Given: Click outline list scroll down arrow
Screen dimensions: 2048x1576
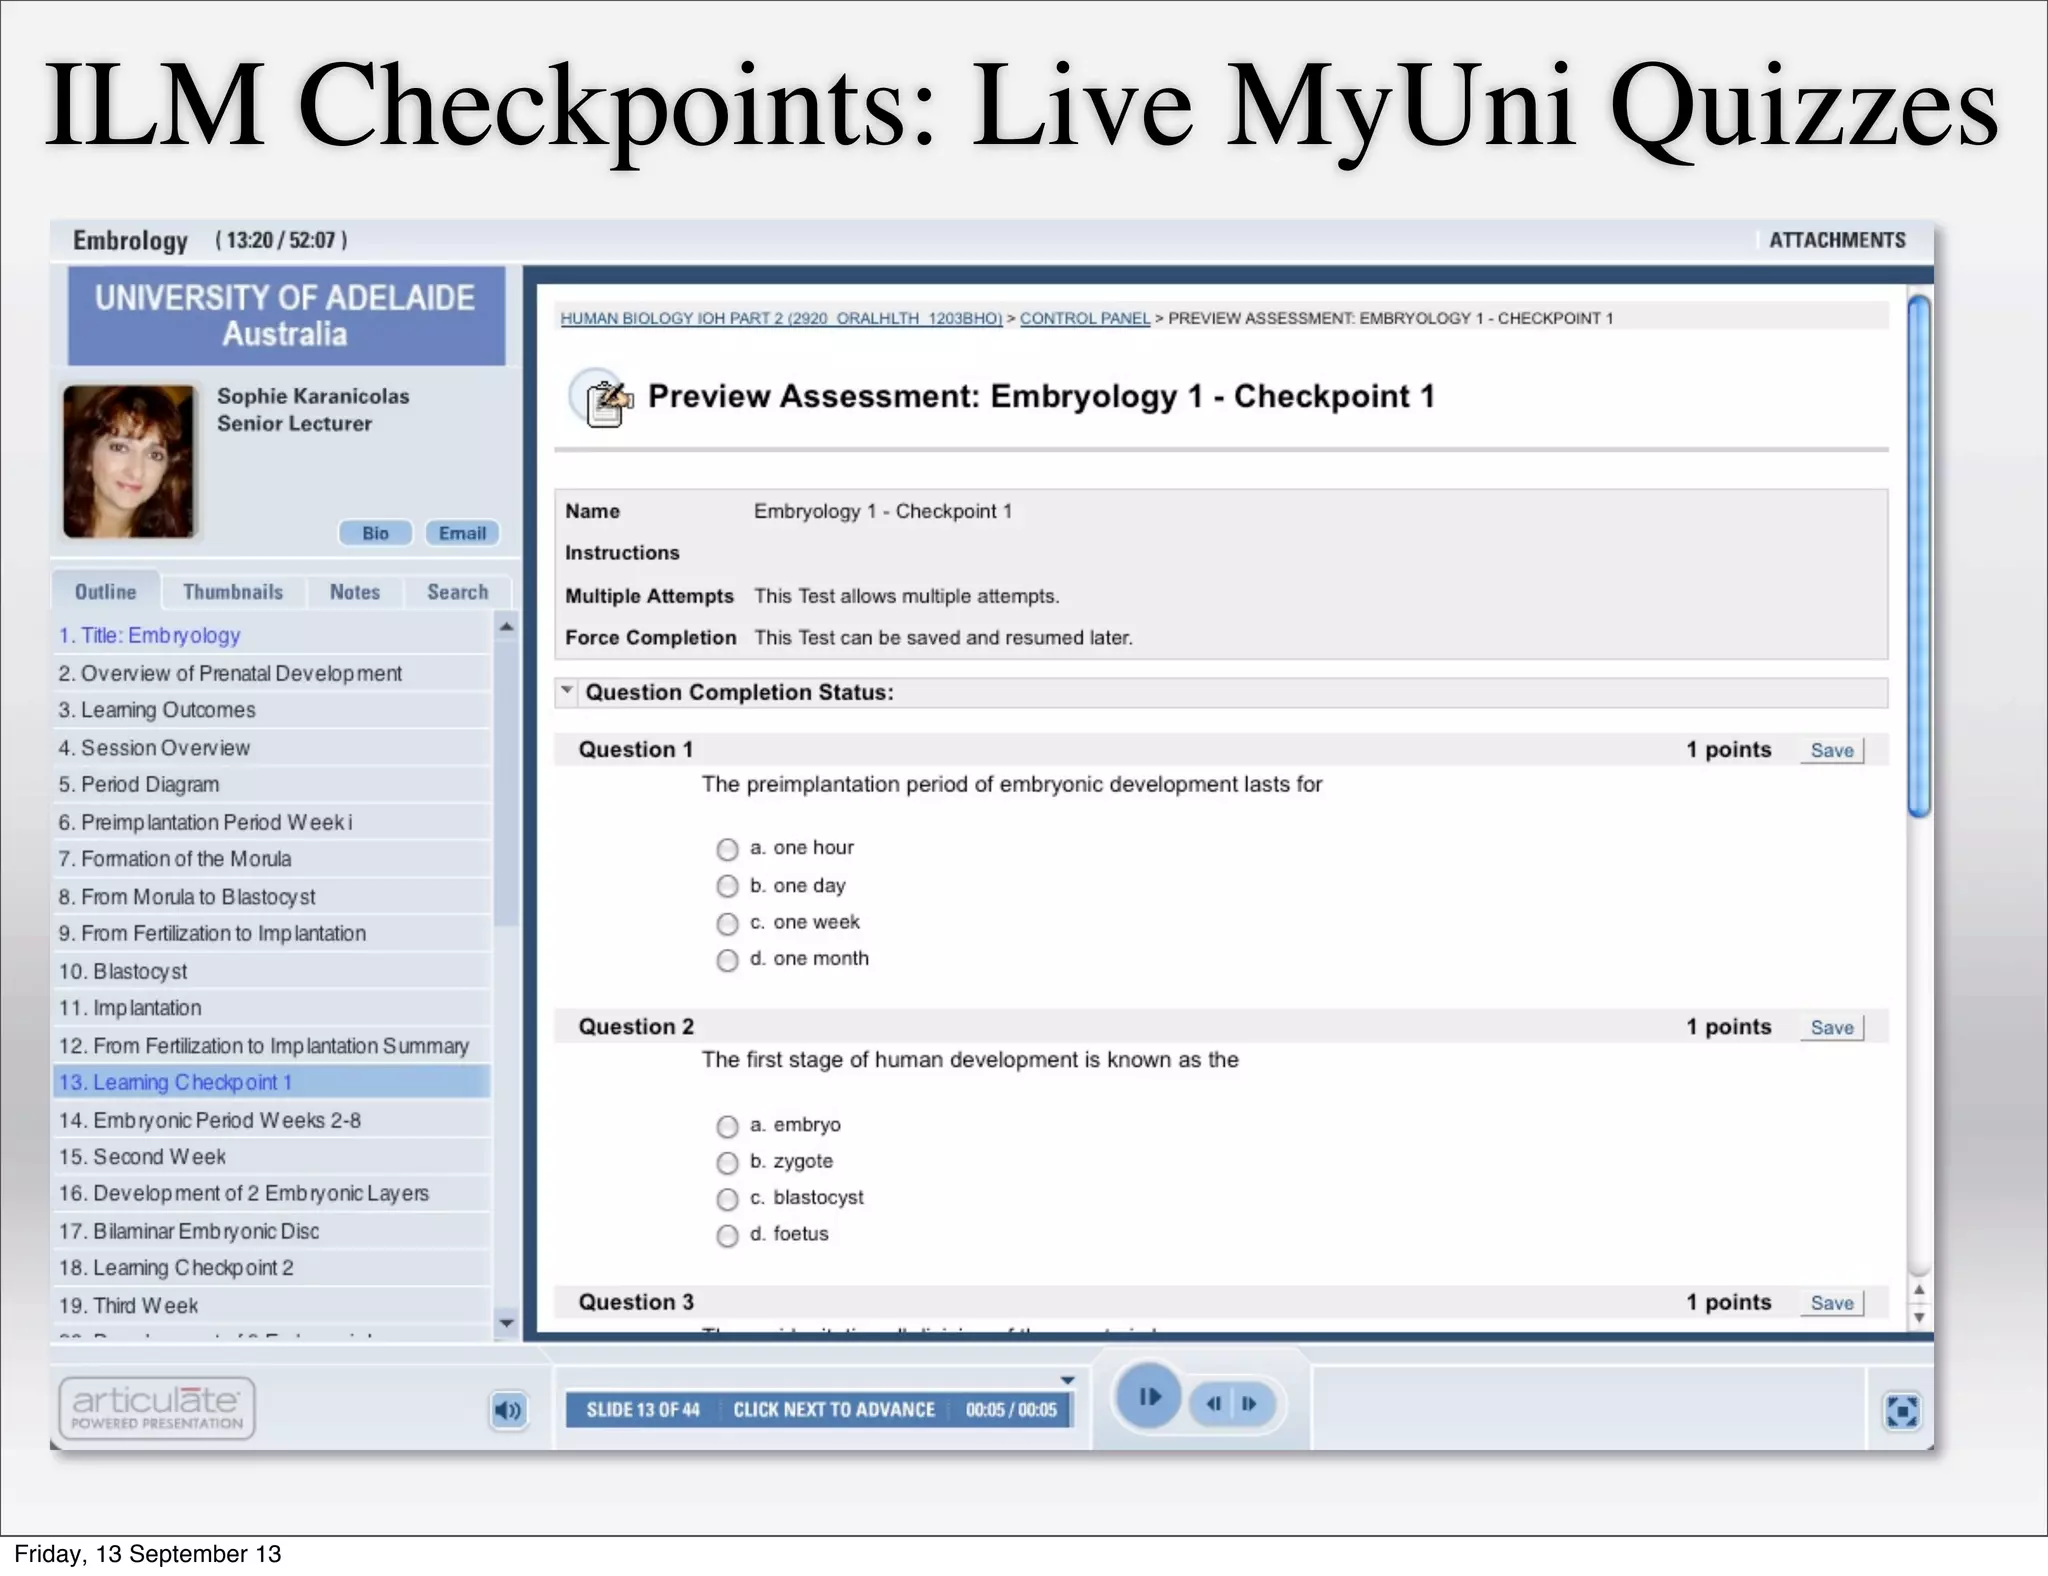Looking at the screenshot, I should point(506,1323).
